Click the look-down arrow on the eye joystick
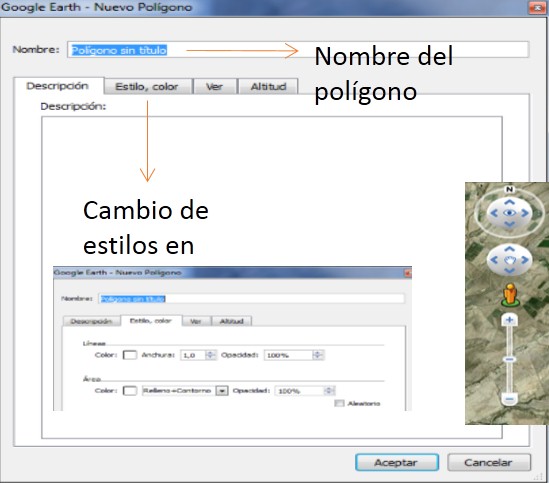The width and height of the screenshot is (549, 483). (509, 224)
